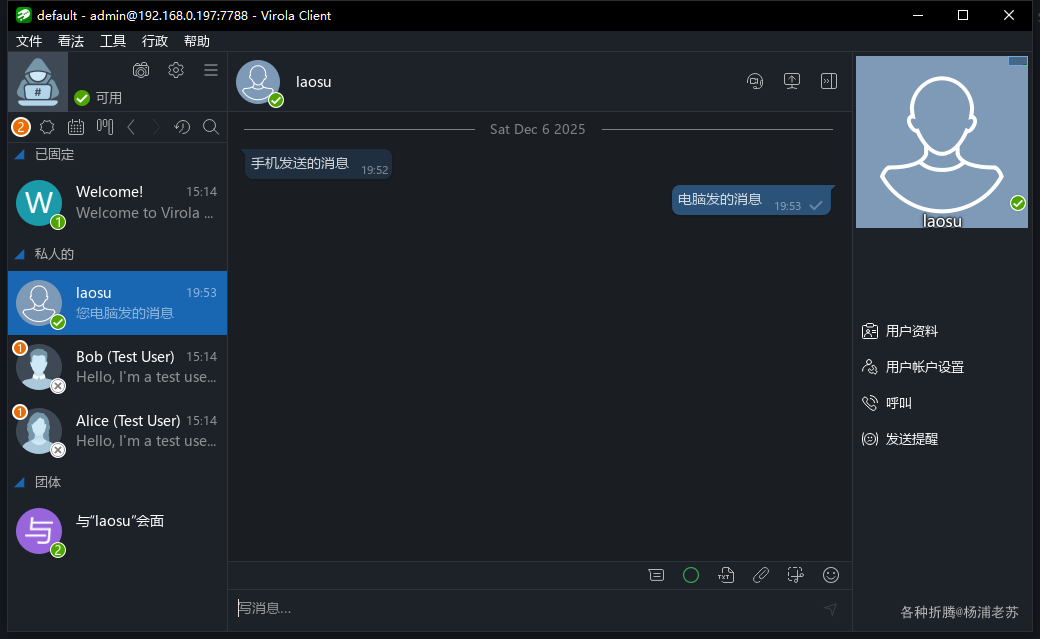Collapse the 团体 group section

click(x=20, y=482)
